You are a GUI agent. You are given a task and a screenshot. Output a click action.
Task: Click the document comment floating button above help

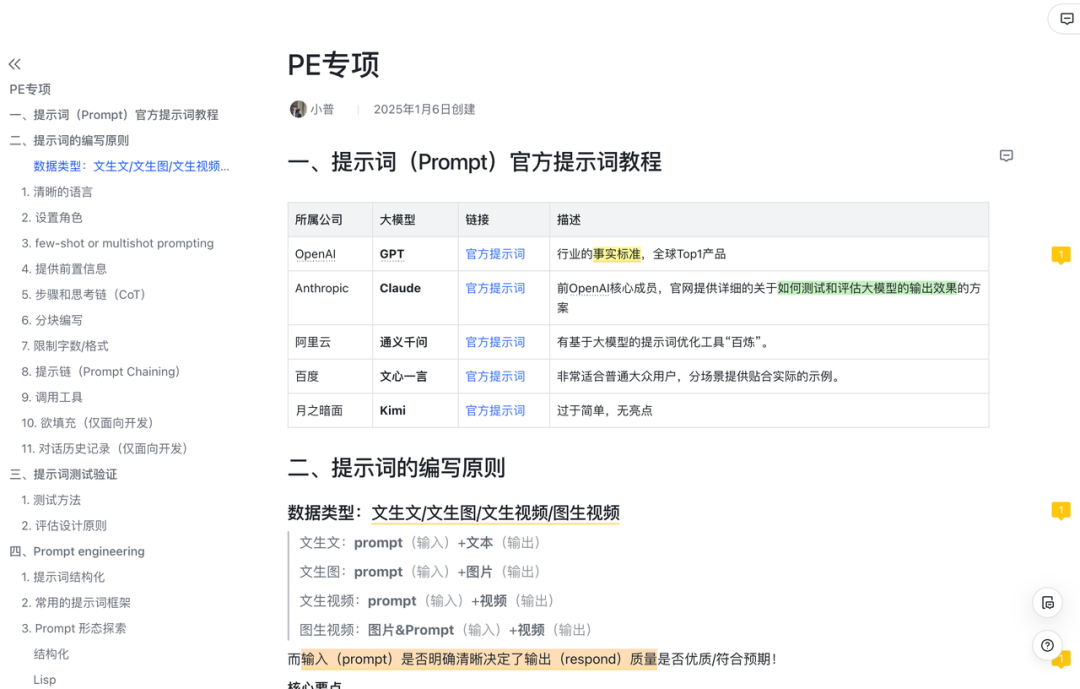point(1047,602)
